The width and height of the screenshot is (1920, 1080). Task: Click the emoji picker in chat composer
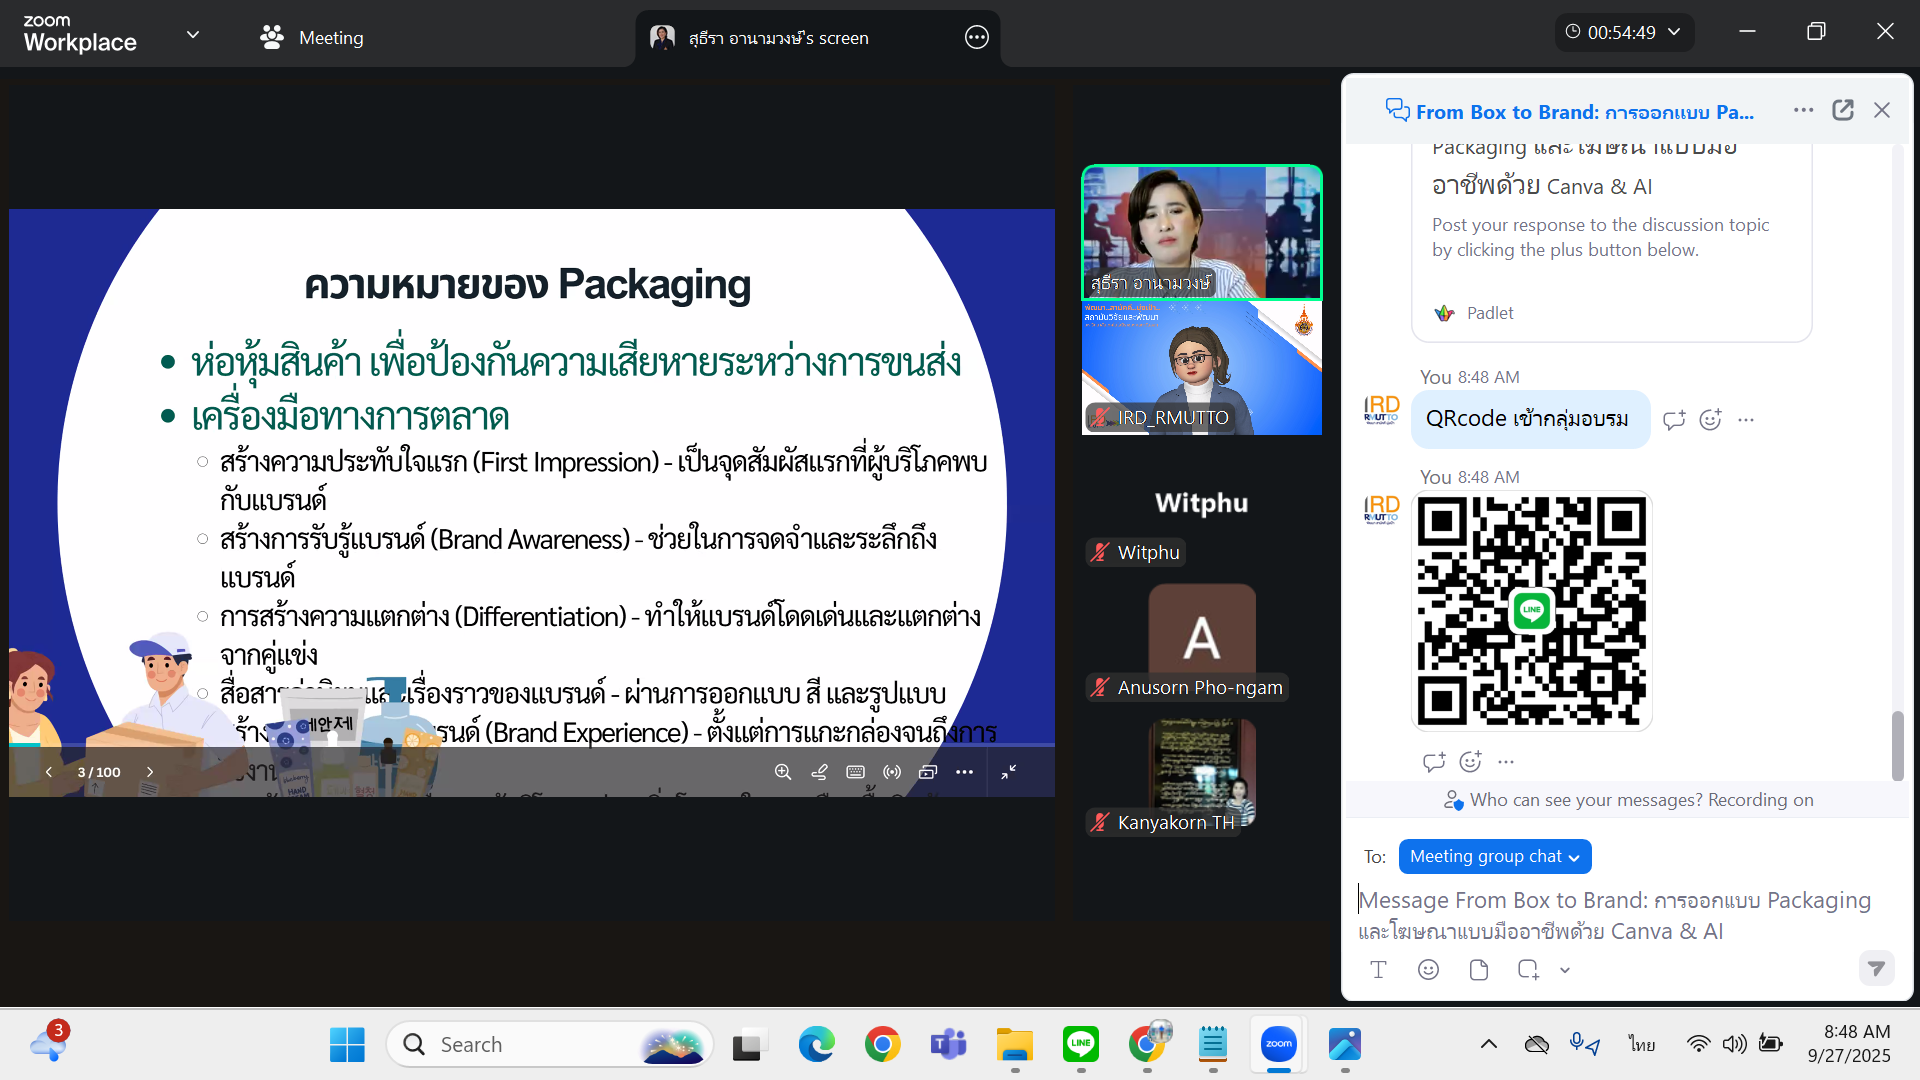pos(1428,969)
